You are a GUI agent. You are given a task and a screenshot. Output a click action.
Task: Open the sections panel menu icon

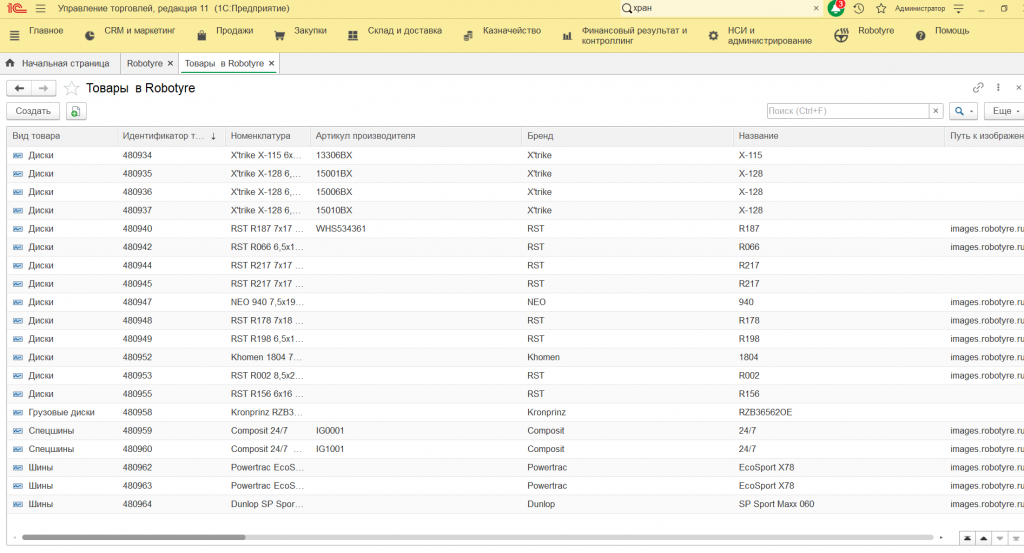point(14,36)
